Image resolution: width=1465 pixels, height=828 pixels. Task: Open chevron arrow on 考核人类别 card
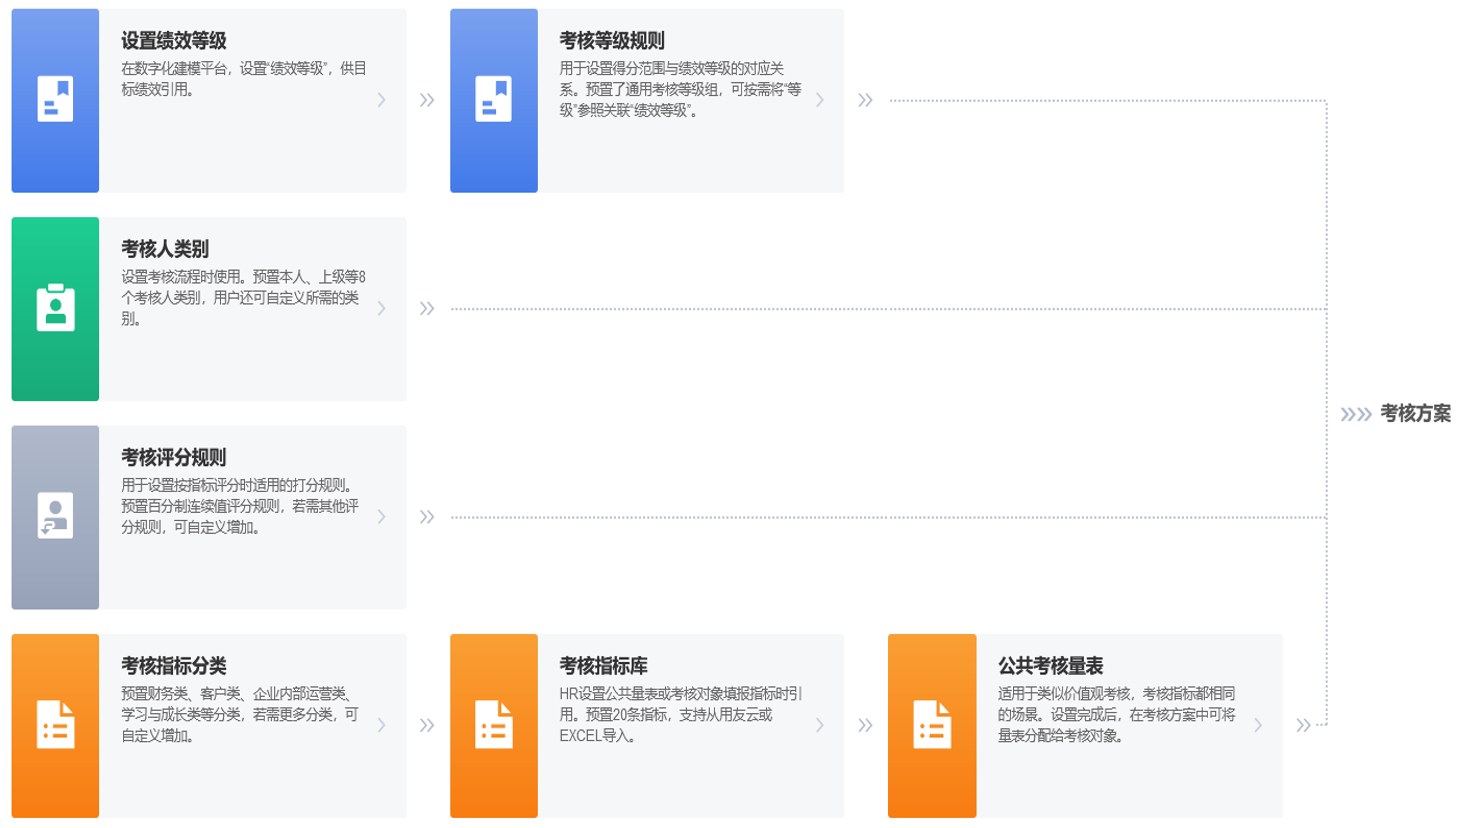point(381,308)
